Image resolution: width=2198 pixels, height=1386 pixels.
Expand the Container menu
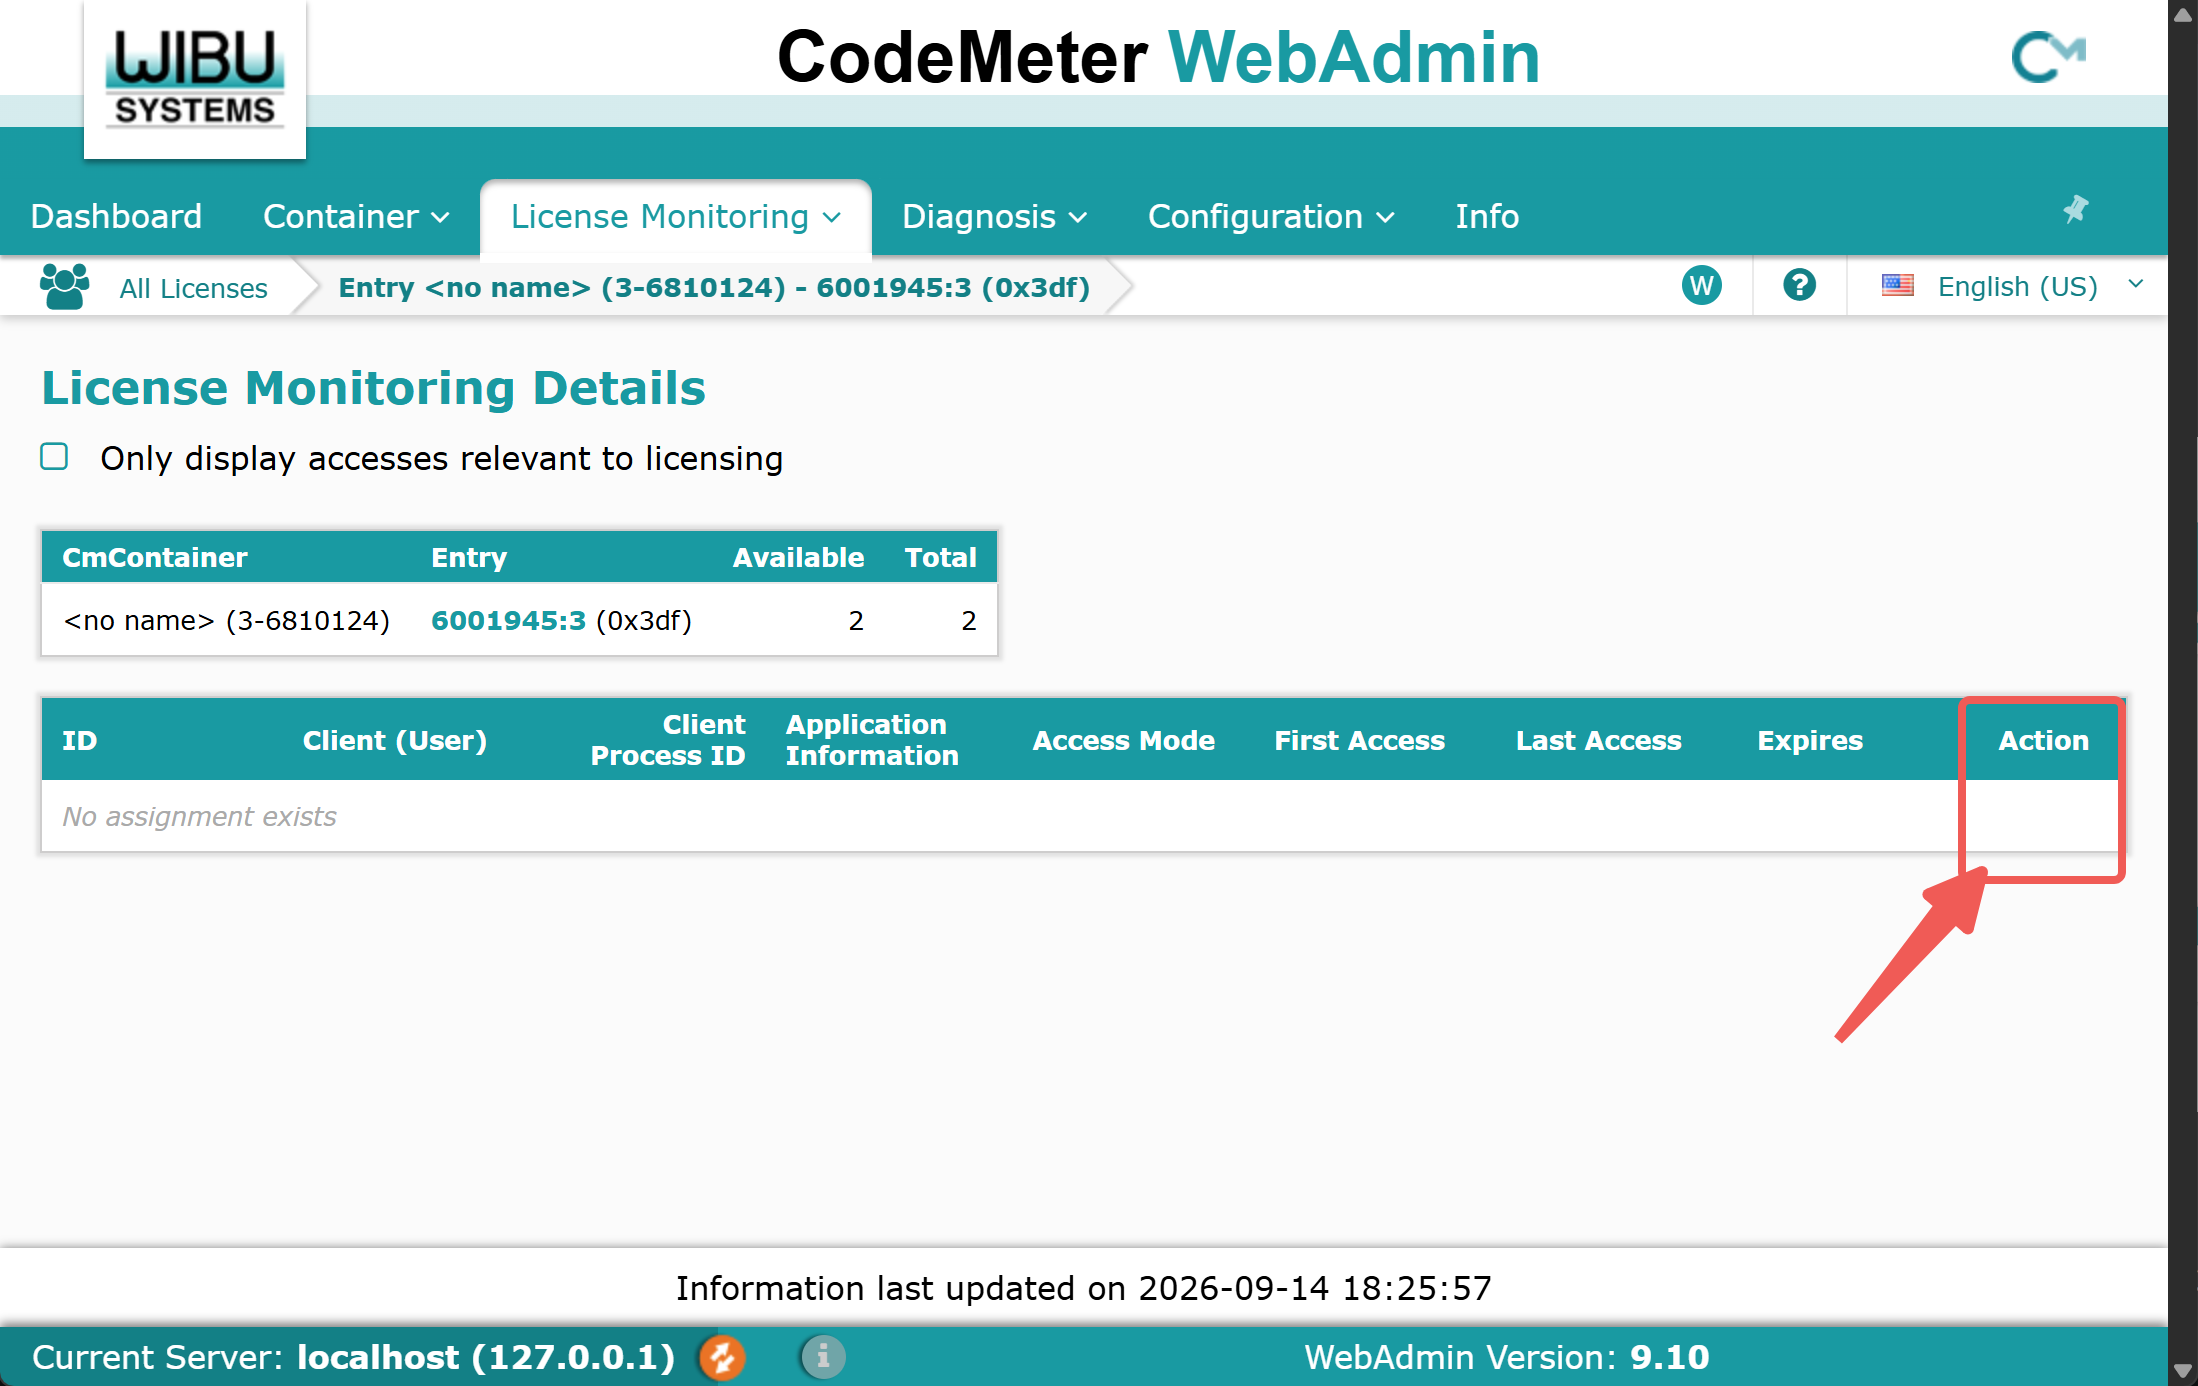coord(356,217)
